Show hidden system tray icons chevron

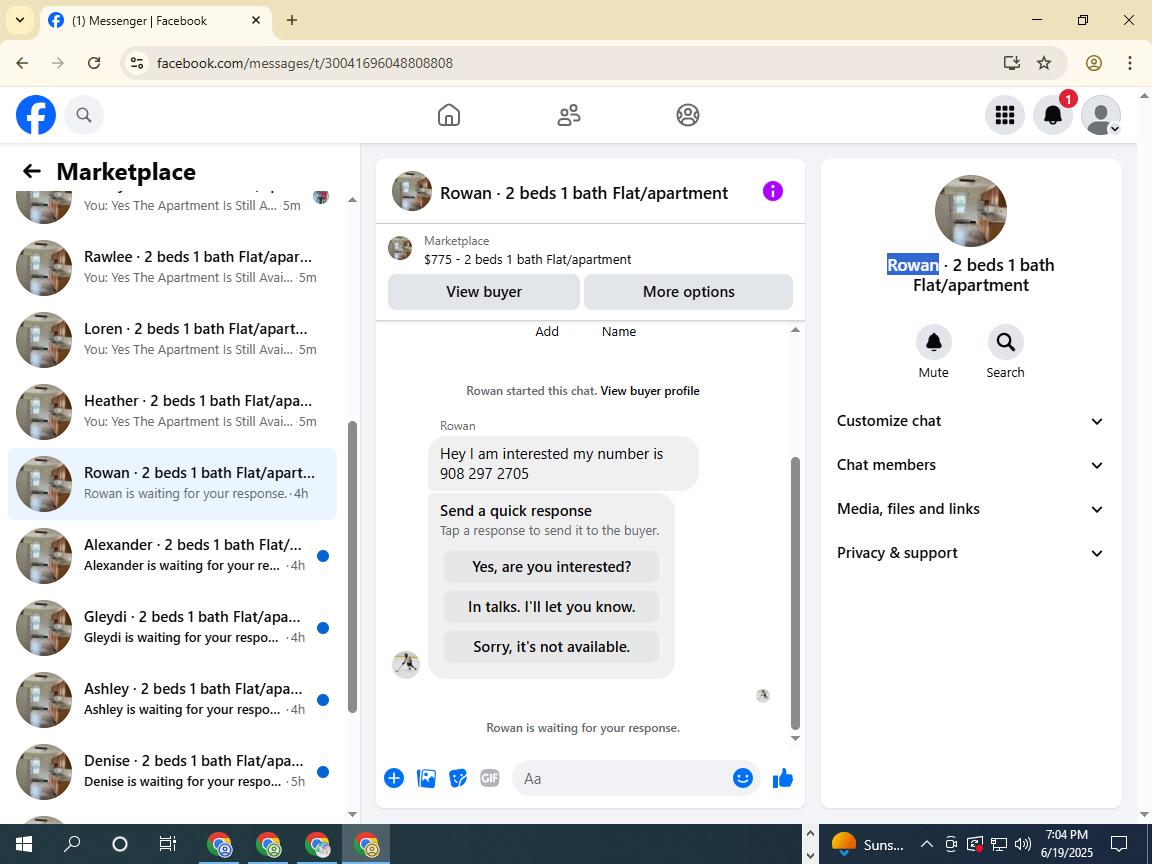tap(927, 843)
